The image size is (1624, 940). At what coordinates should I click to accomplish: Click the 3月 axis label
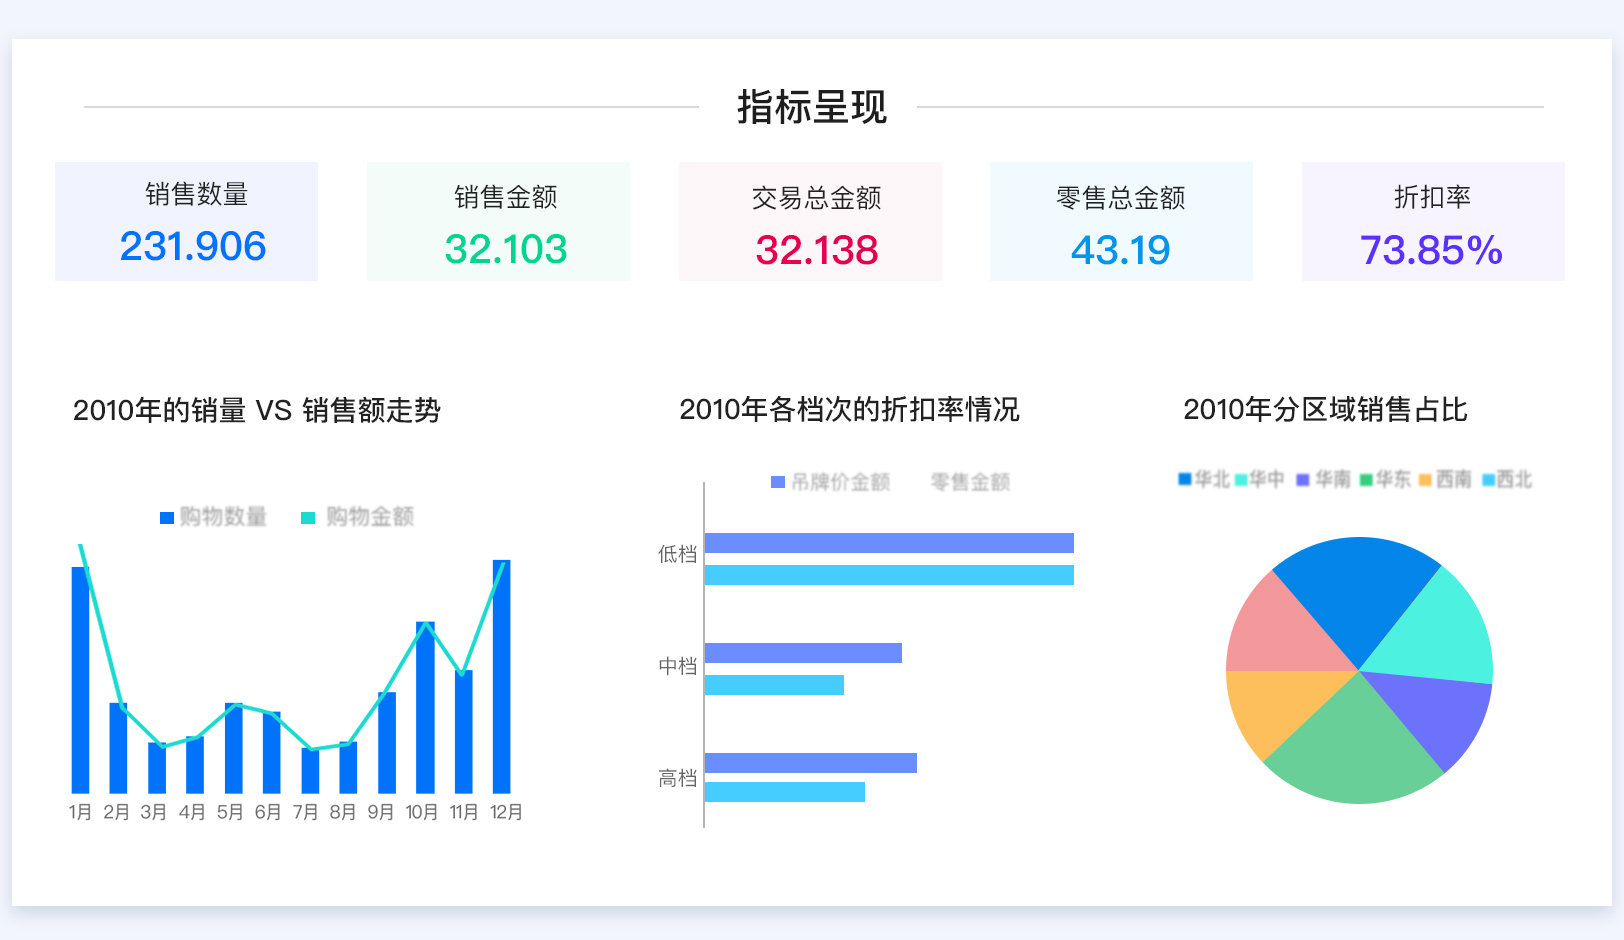click(153, 812)
